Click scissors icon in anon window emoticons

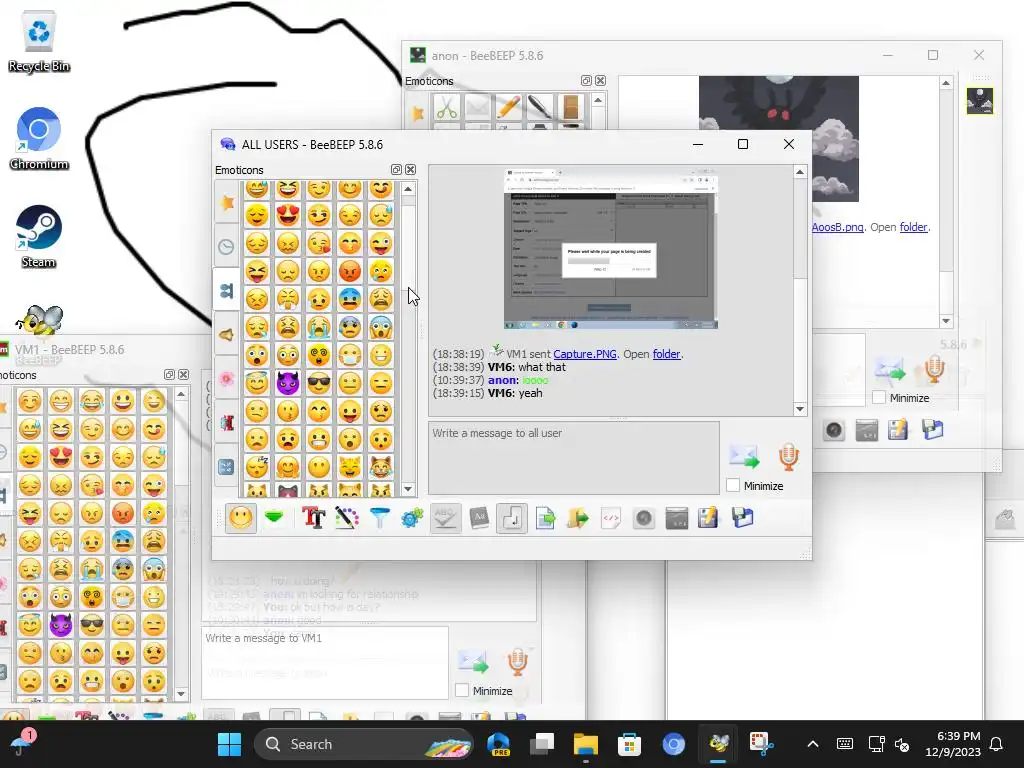click(x=447, y=107)
